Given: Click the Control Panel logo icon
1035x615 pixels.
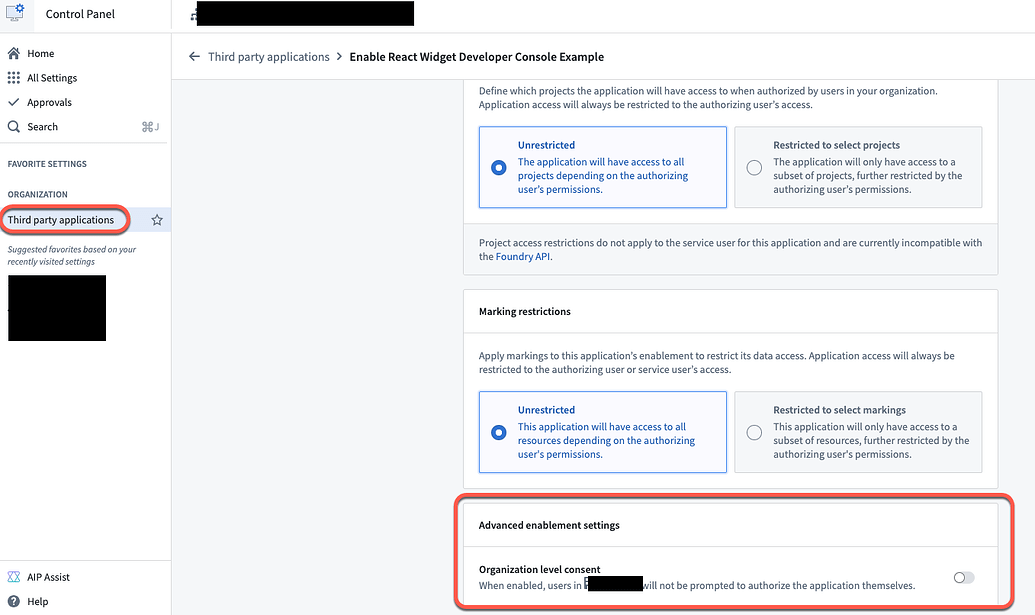Looking at the screenshot, I should pos(14,14).
